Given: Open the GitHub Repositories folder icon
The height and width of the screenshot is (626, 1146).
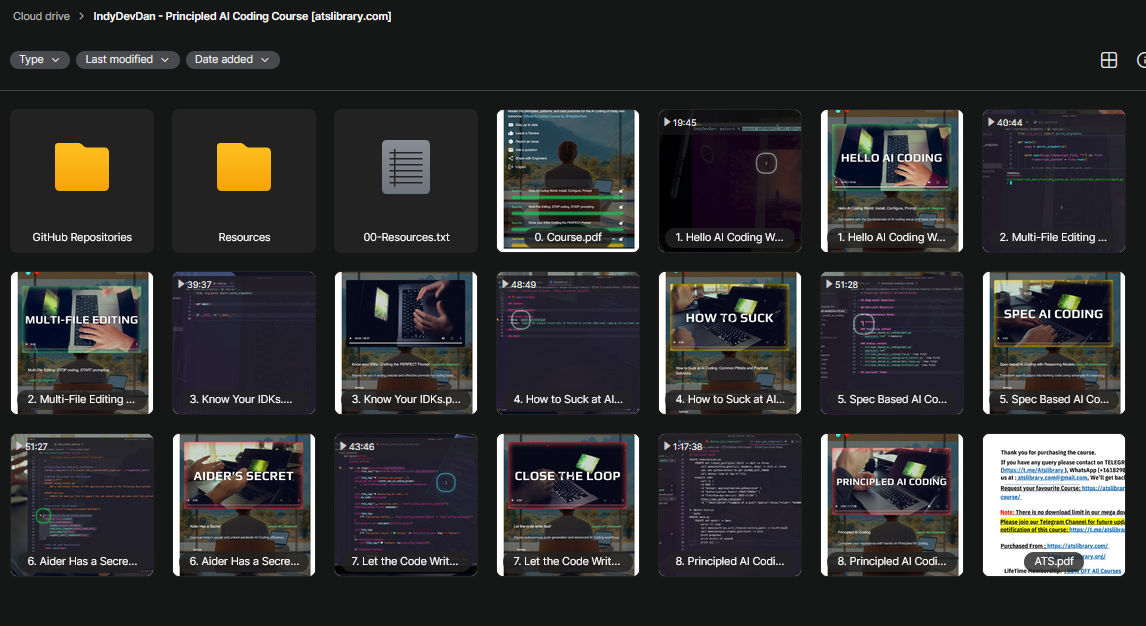Looking at the screenshot, I should coord(82,167).
